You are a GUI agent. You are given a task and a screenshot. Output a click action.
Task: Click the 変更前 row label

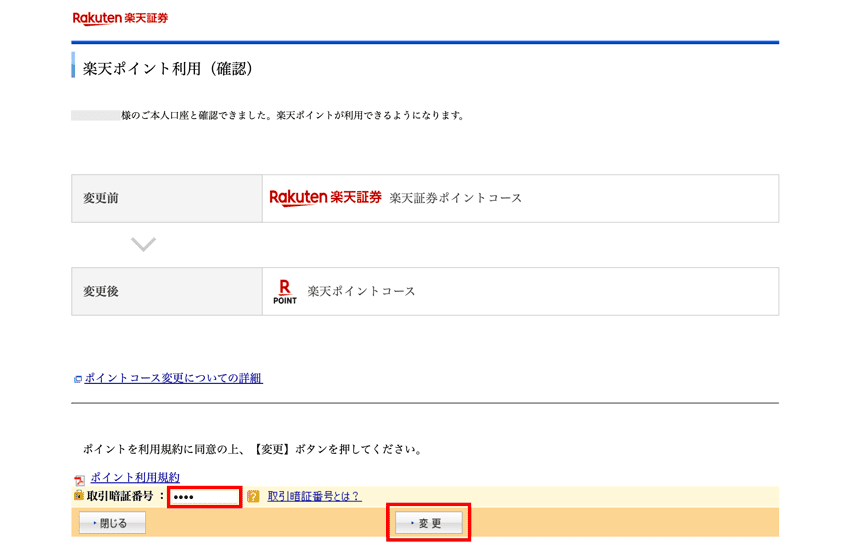tap(101, 198)
